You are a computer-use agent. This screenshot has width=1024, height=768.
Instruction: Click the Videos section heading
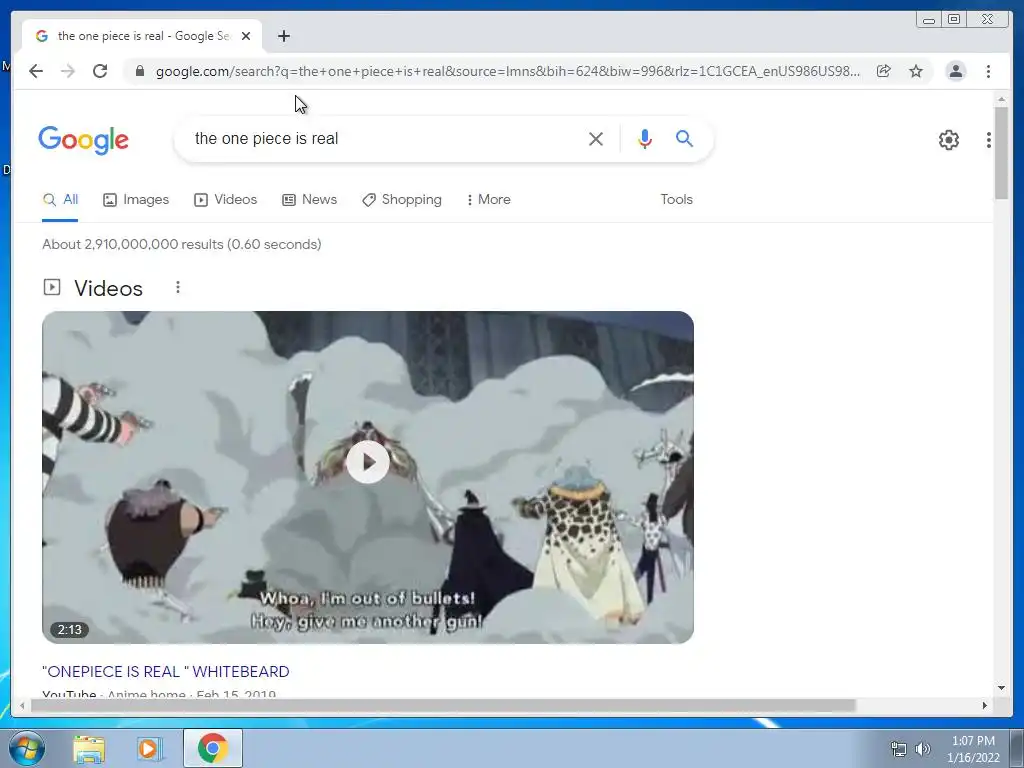(x=108, y=288)
